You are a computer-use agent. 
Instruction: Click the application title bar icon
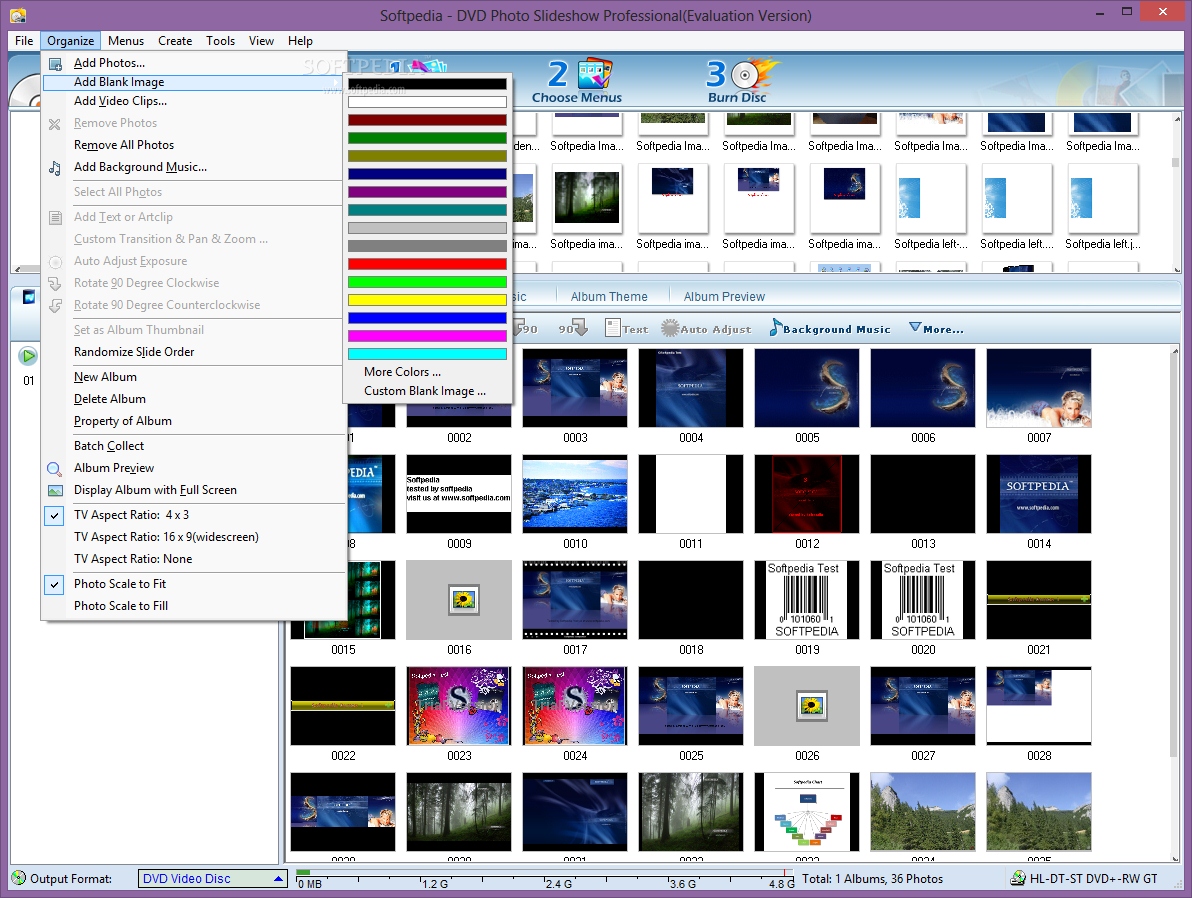pyautogui.click(x=17, y=15)
